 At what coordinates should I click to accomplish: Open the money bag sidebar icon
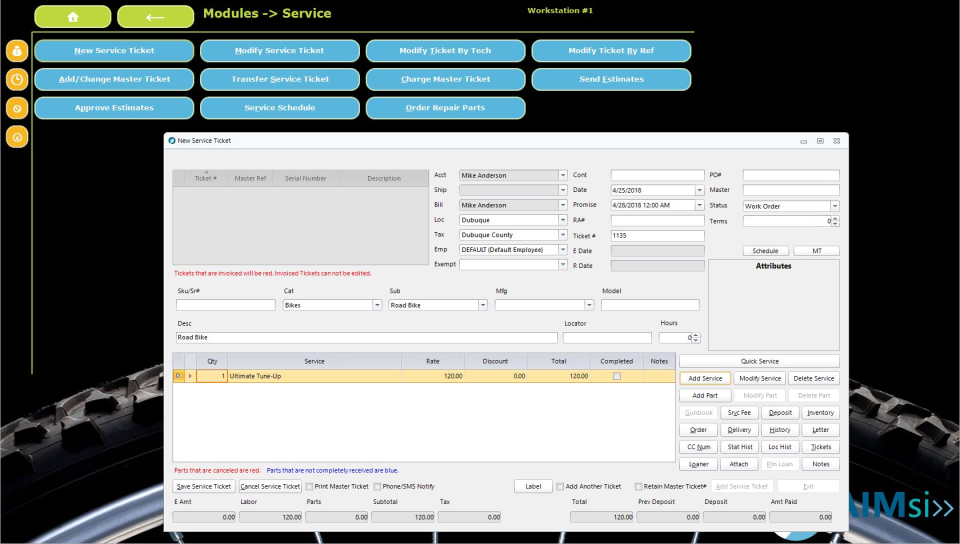pyautogui.click(x=17, y=51)
